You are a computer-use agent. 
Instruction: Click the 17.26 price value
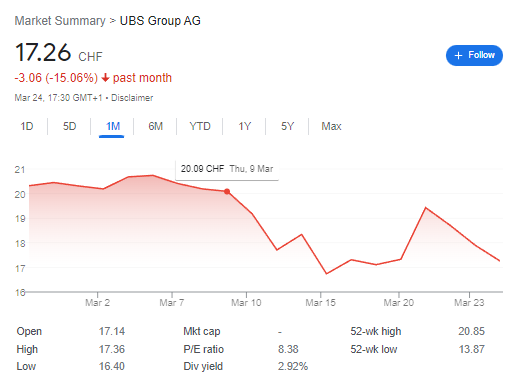(x=43, y=53)
